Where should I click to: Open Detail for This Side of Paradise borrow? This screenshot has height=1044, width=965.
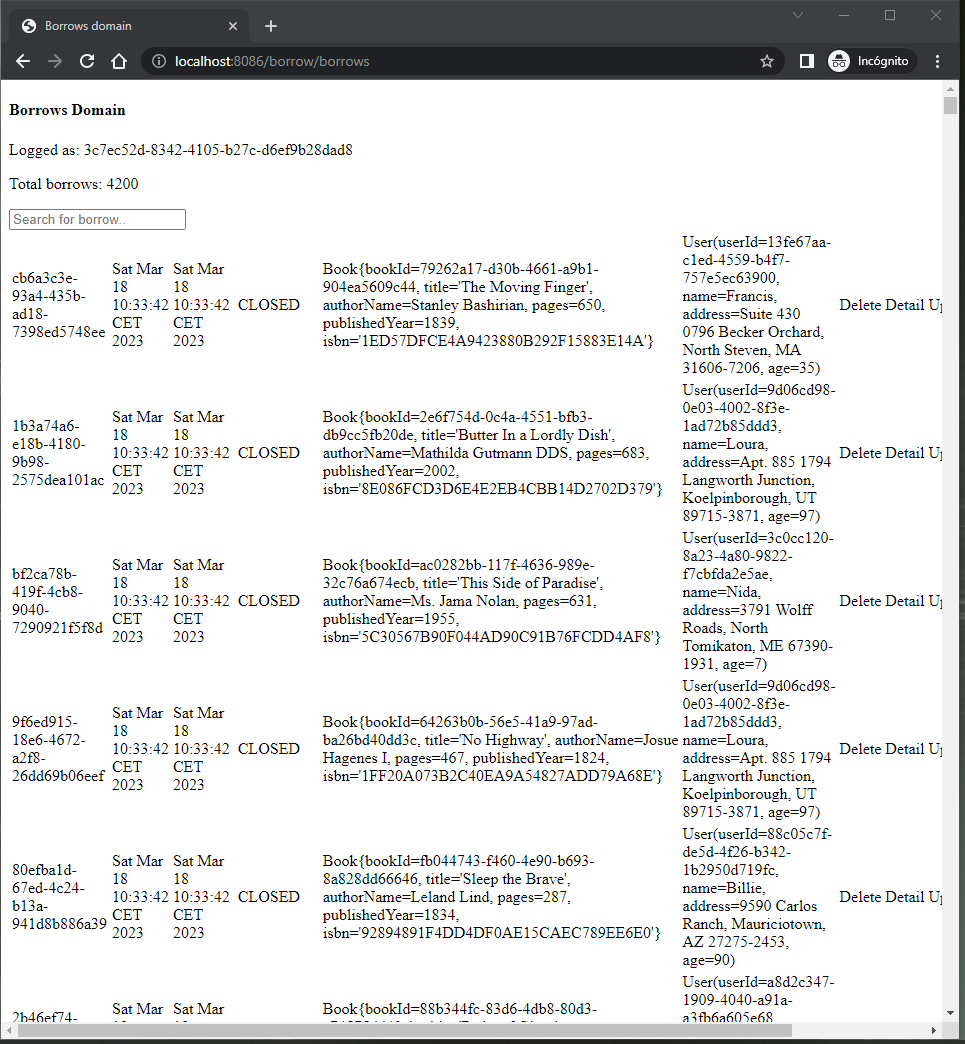(x=904, y=601)
